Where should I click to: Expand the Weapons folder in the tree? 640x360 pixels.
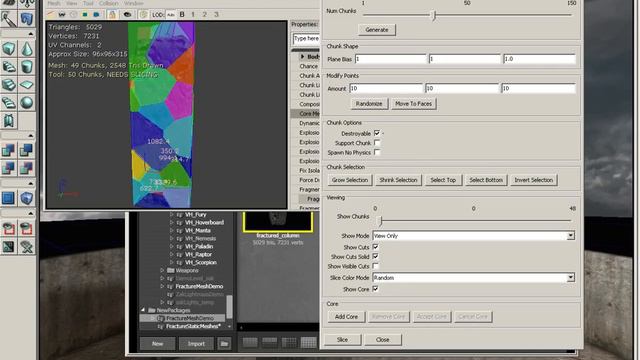pos(162,270)
